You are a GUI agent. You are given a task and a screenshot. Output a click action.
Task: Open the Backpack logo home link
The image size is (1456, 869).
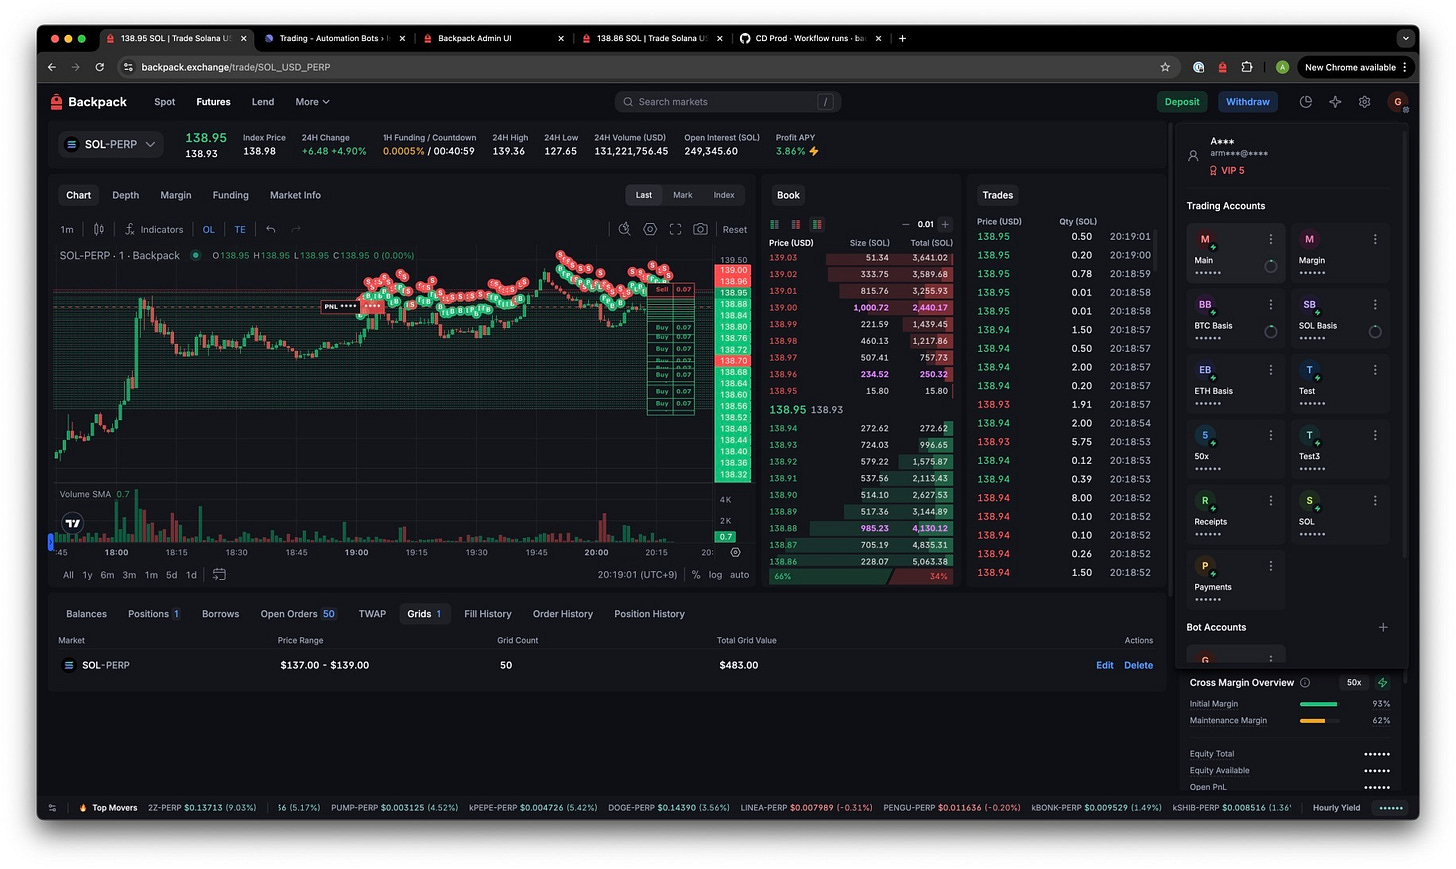pos(89,102)
